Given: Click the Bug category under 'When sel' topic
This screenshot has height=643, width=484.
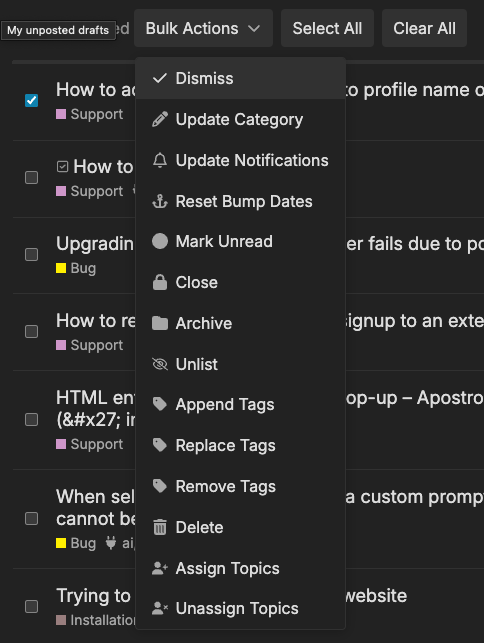Looking at the screenshot, I should point(76,543).
